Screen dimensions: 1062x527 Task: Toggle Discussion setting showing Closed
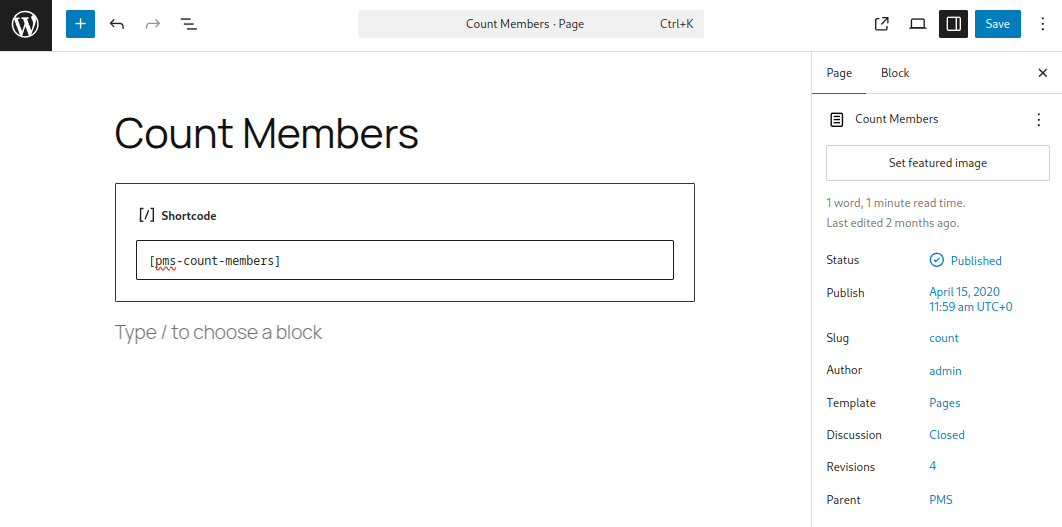[x=947, y=435]
